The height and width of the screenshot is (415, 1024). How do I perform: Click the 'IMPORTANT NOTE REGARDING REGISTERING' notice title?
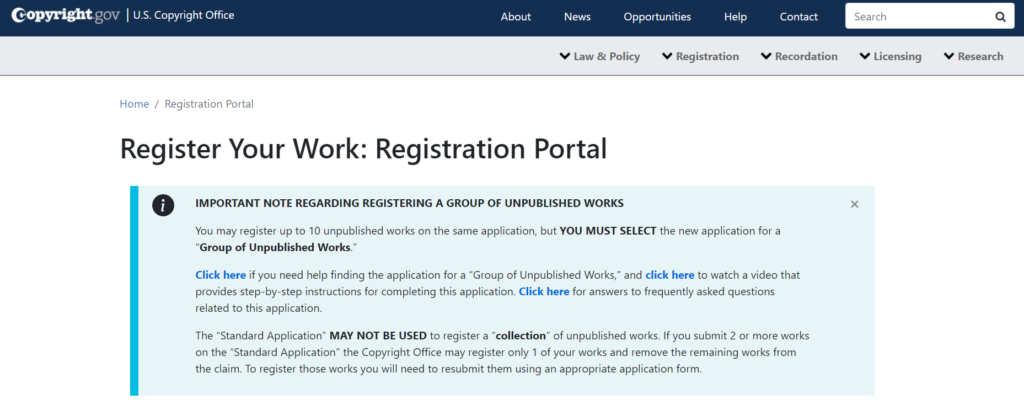click(409, 203)
